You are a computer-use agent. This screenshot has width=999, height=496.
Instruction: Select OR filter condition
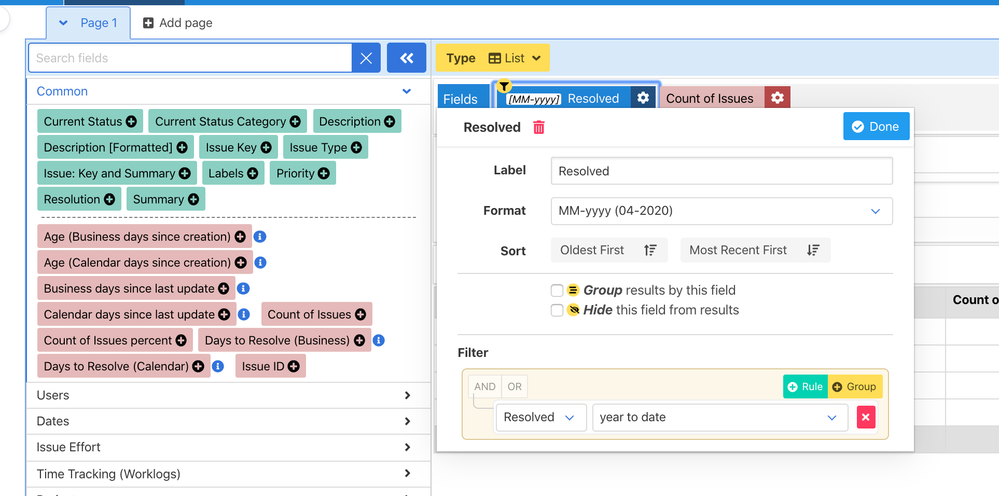tap(515, 386)
